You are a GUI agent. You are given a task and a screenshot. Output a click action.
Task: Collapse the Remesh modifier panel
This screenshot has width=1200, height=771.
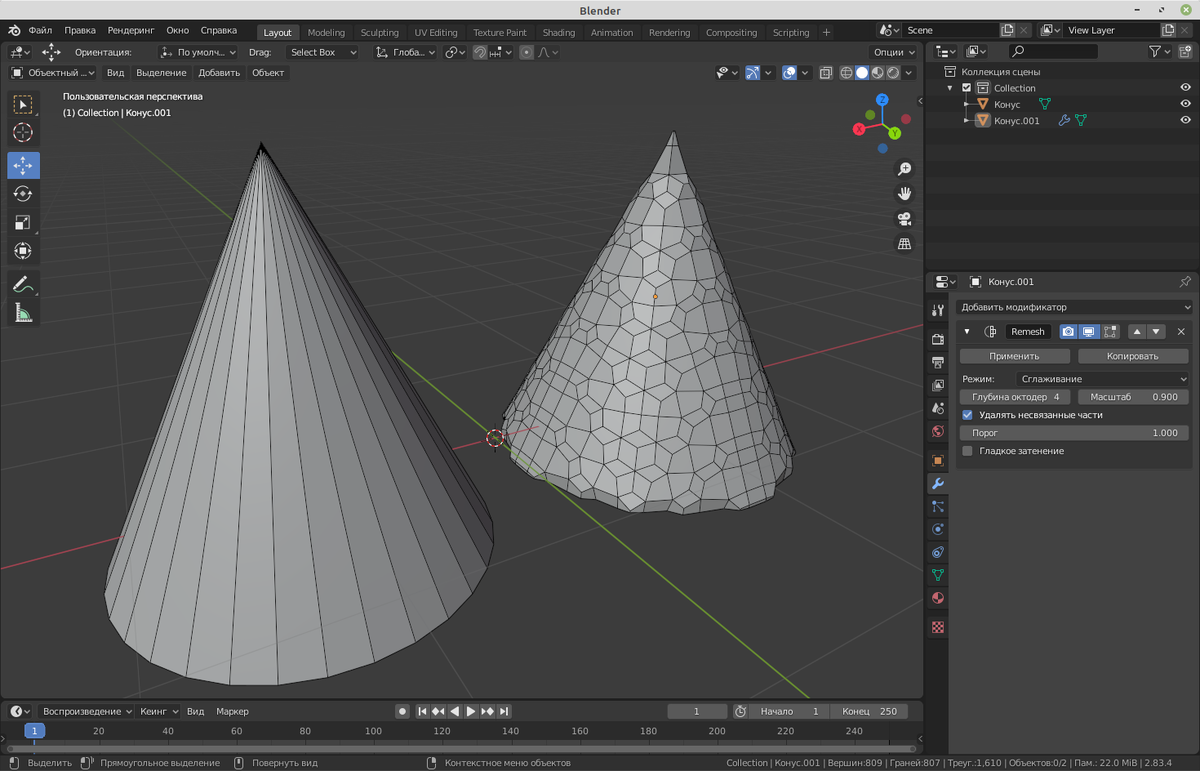coord(967,332)
